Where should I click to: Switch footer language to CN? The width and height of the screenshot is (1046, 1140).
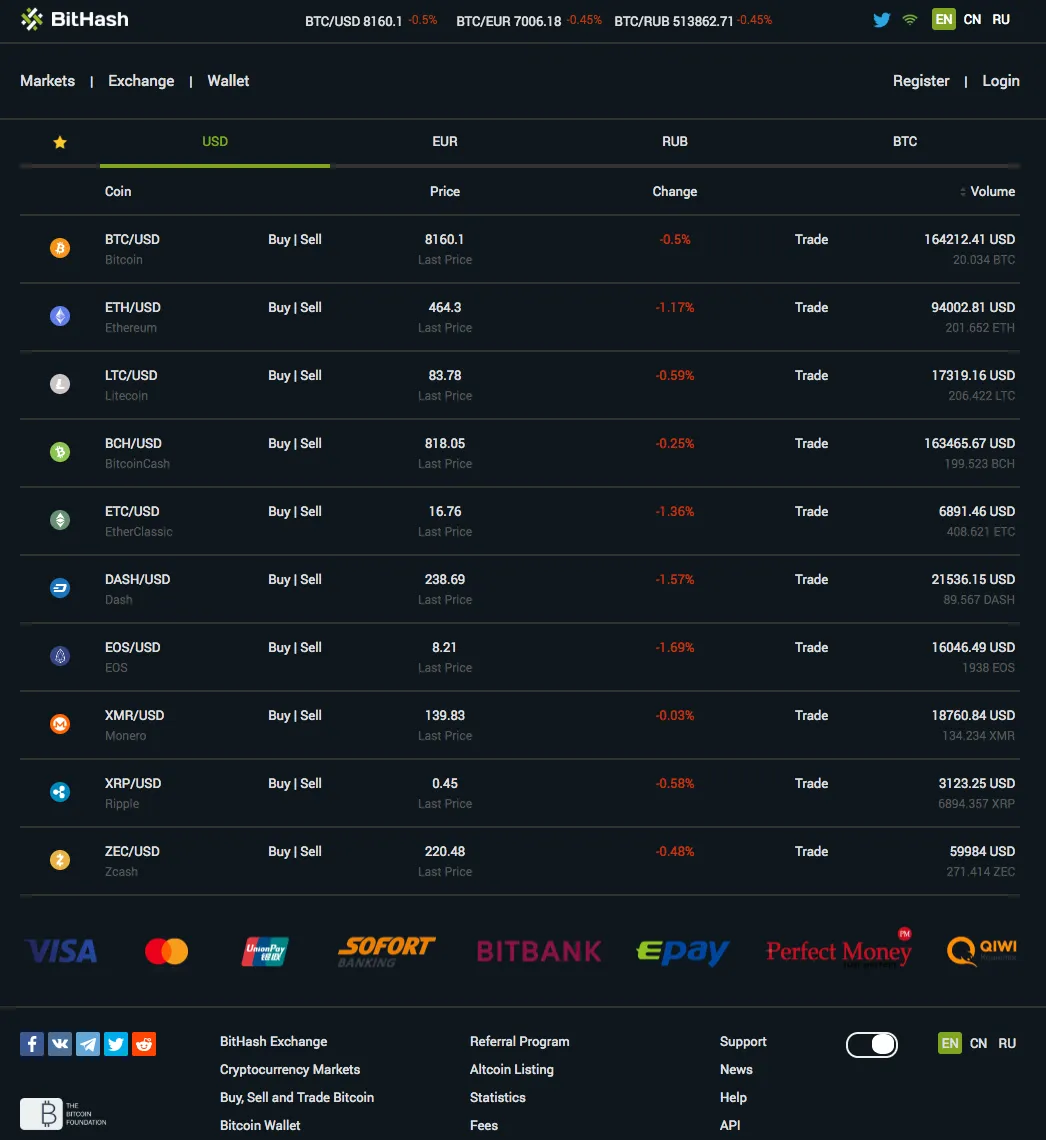(978, 1043)
